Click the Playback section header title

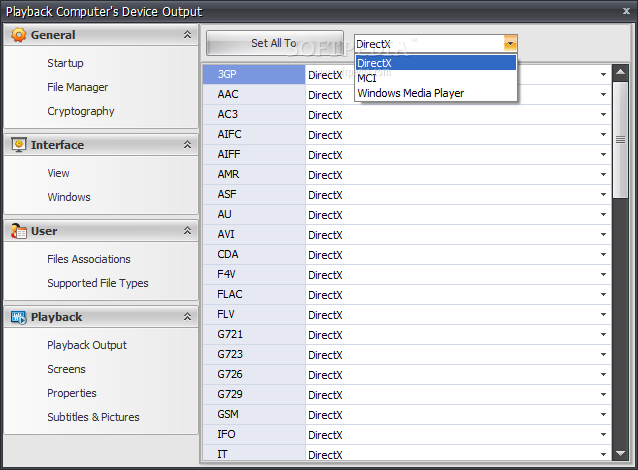pos(57,317)
